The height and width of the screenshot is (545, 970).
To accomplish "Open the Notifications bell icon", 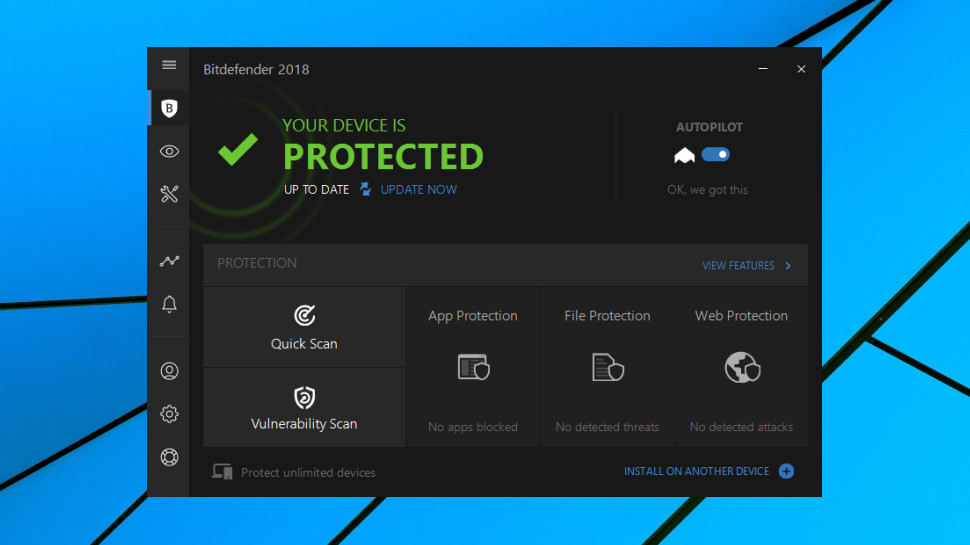I will (169, 304).
